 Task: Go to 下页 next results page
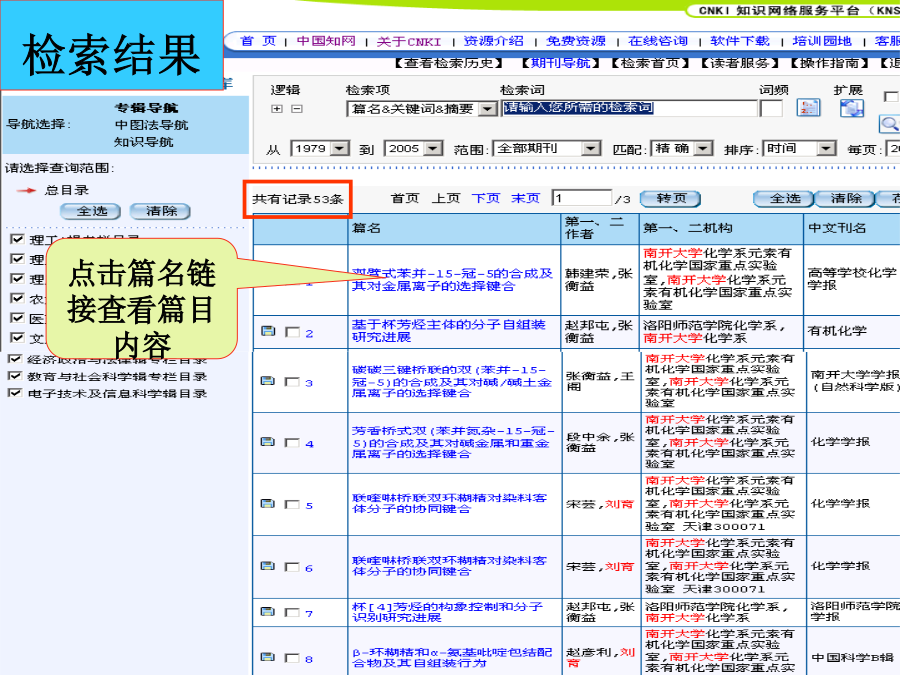coord(486,199)
